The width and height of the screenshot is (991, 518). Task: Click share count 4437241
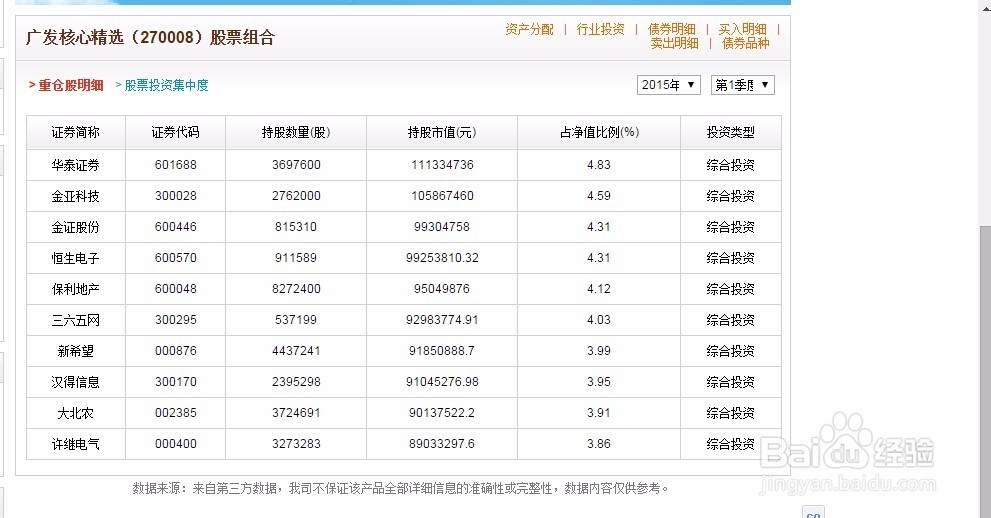[296, 351]
